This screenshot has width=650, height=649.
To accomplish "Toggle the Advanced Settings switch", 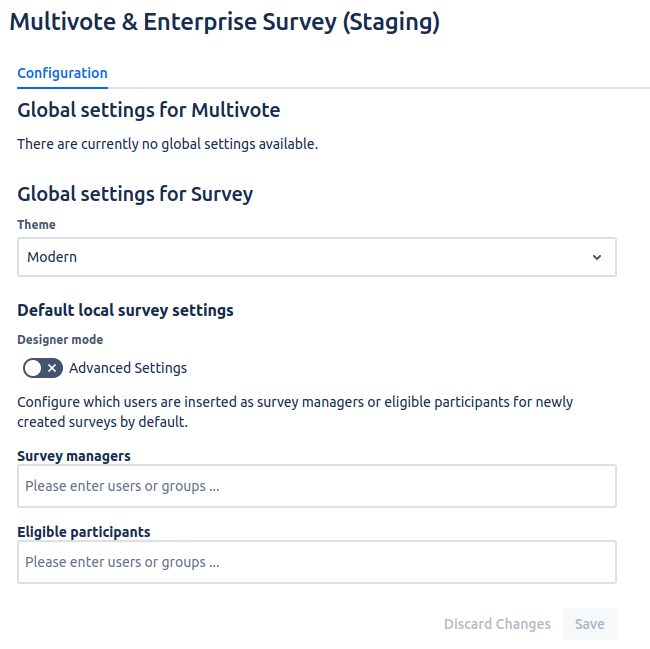I will click(43, 368).
